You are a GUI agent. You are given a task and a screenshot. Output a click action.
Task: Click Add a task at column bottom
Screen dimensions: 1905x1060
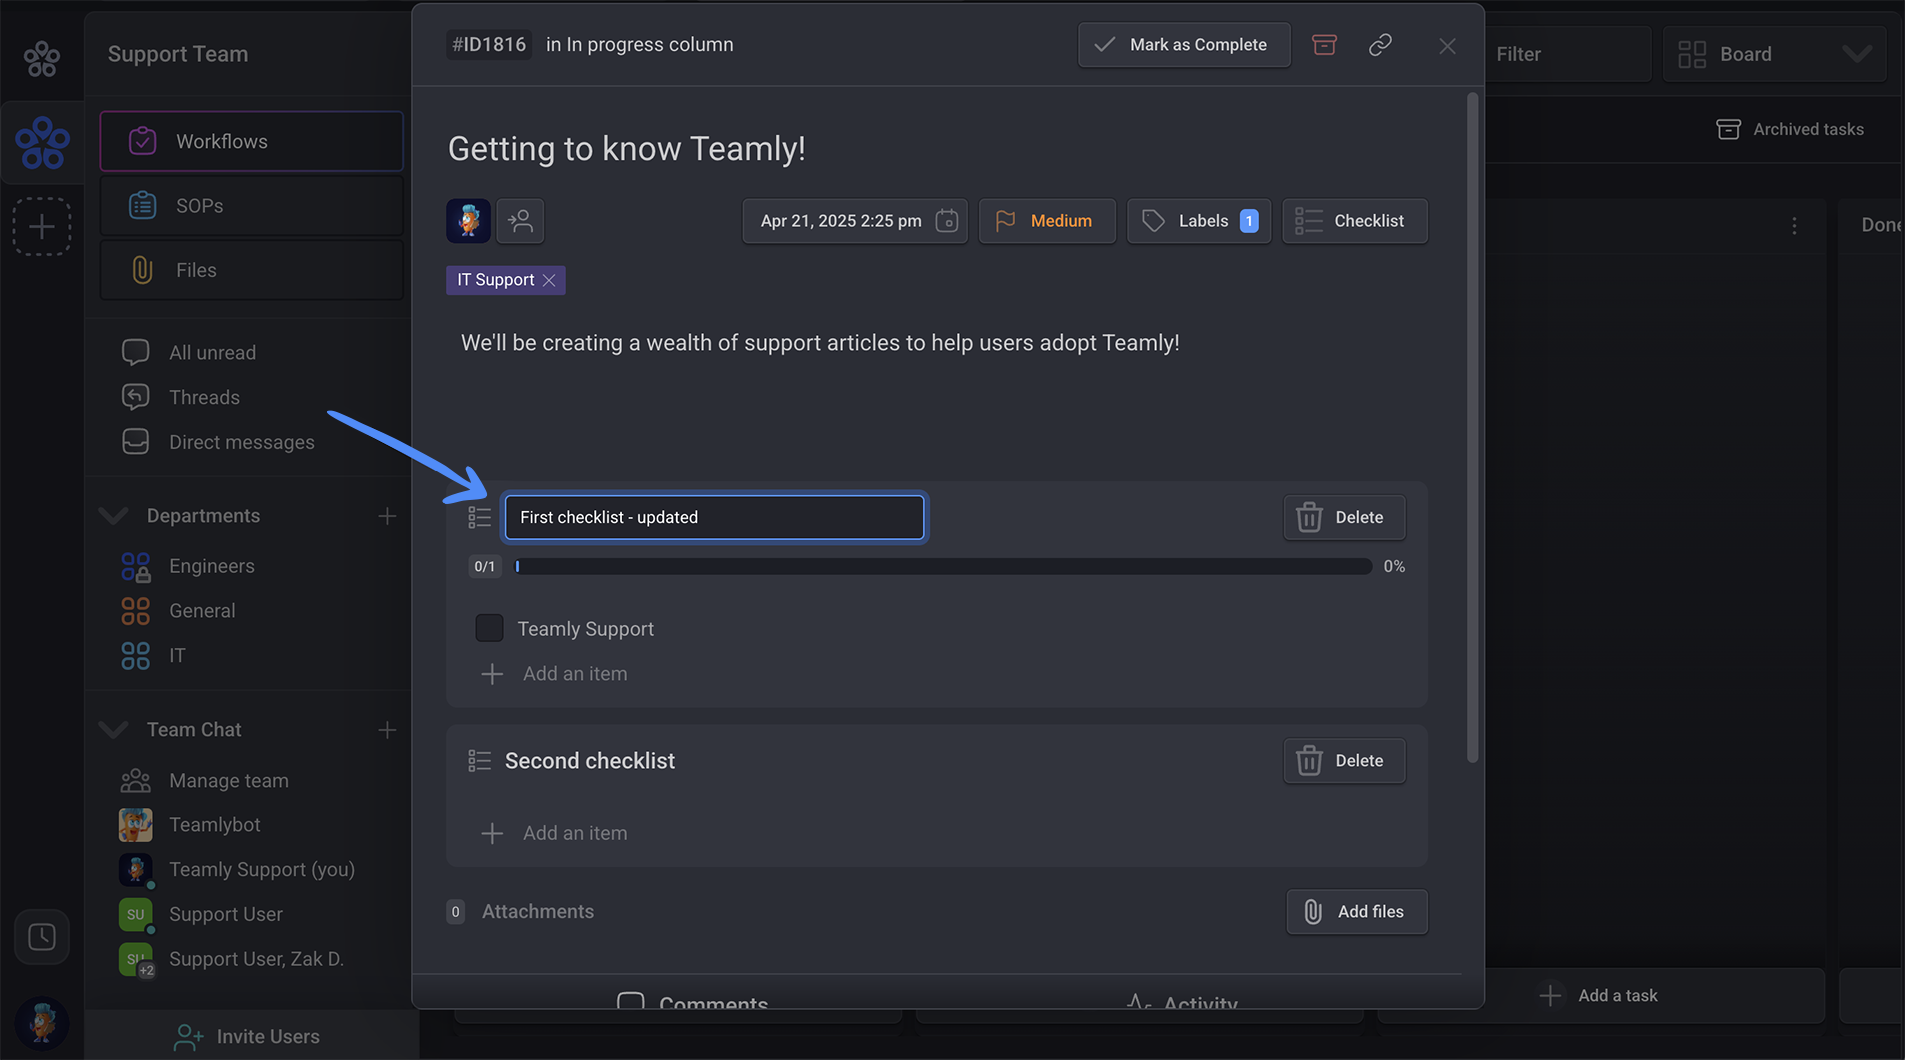click(x=1600, y=996)
